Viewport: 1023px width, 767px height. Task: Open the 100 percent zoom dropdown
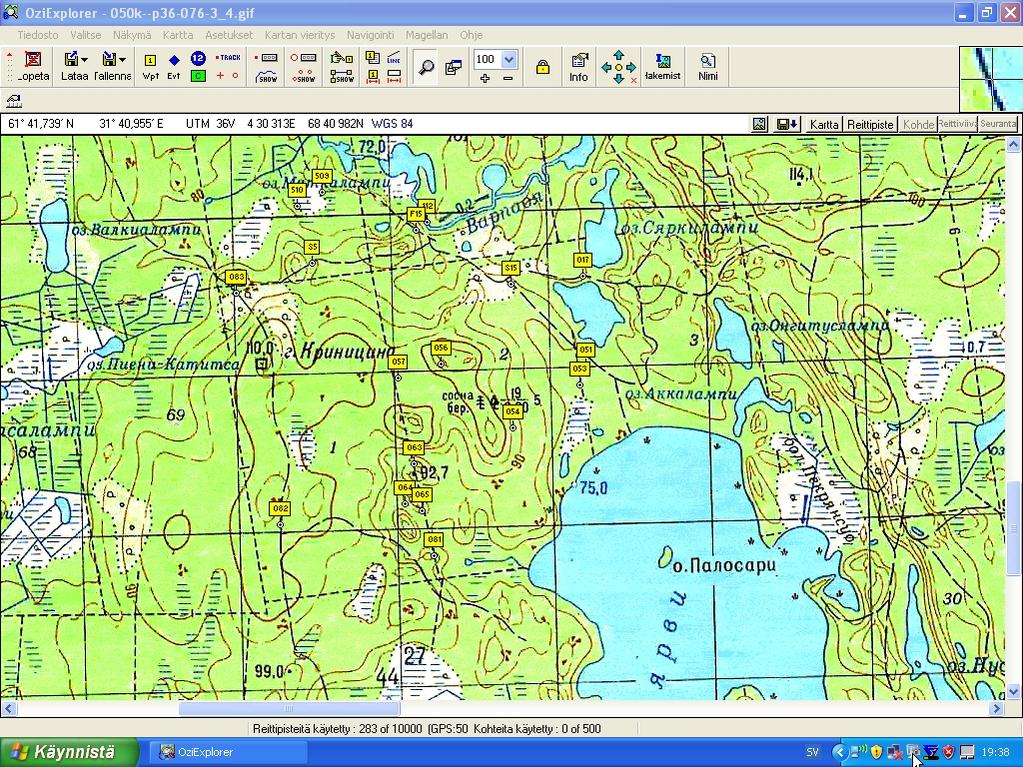coord(509,59)
